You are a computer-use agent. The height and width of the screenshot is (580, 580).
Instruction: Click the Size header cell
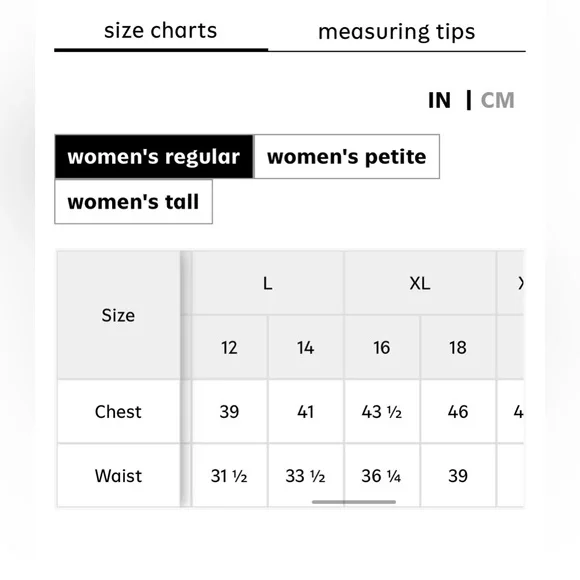point(118,316)
